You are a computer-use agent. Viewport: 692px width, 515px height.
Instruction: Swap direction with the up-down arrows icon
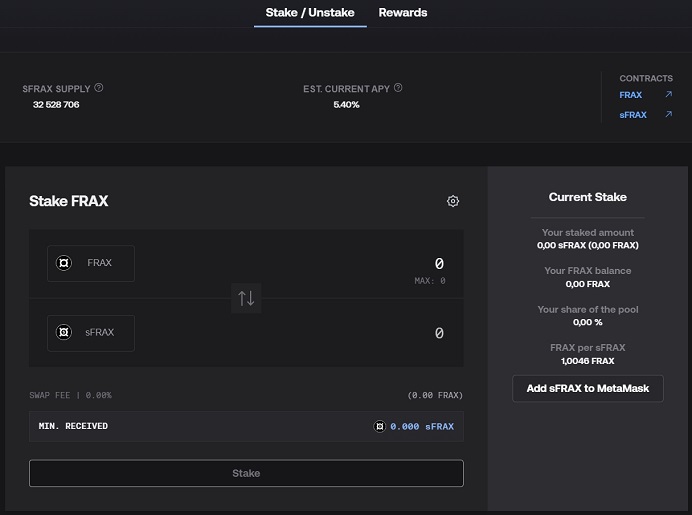246,298
